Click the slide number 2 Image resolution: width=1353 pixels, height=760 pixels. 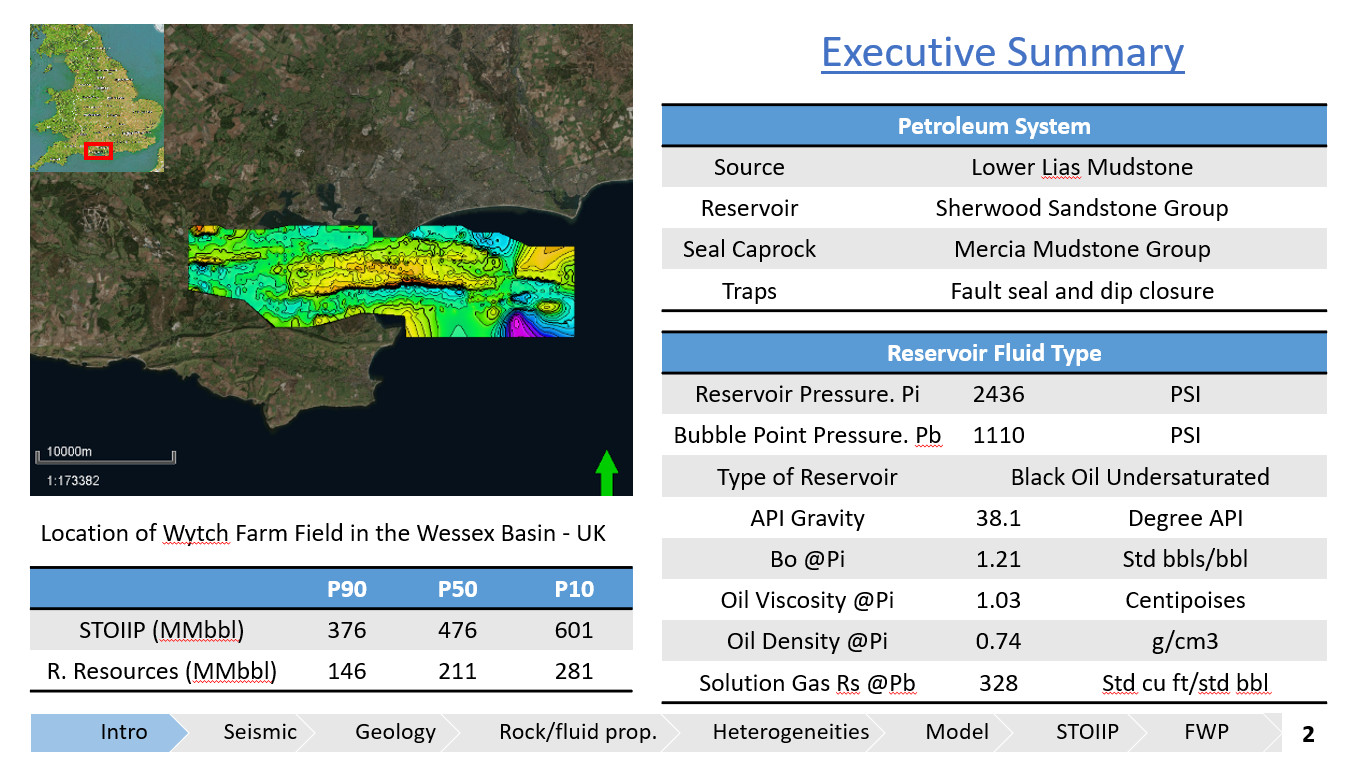click(x=1308, y=735)
